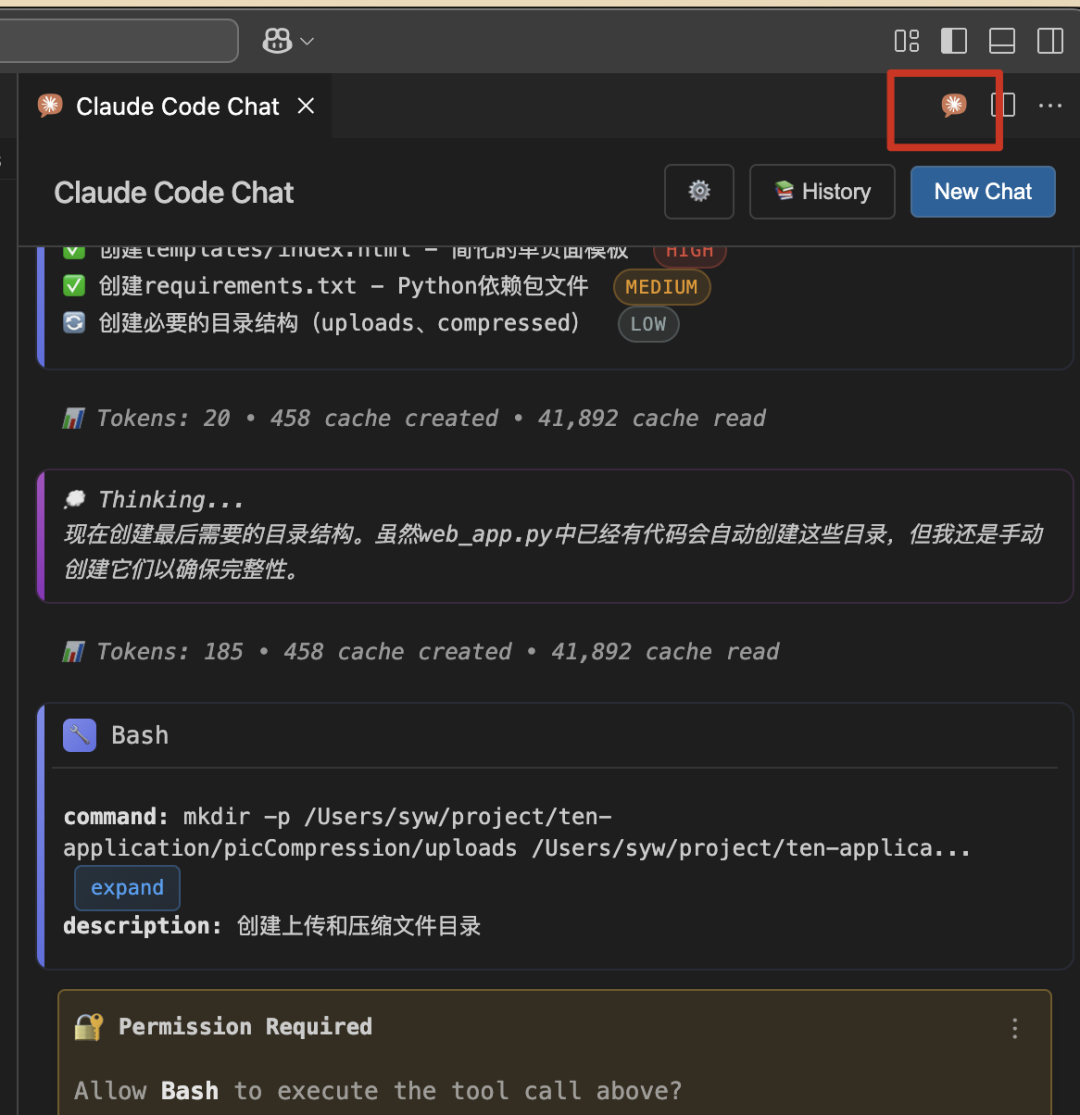
Task: Click the 'Bash' tool header label
Action: (140, 735)
